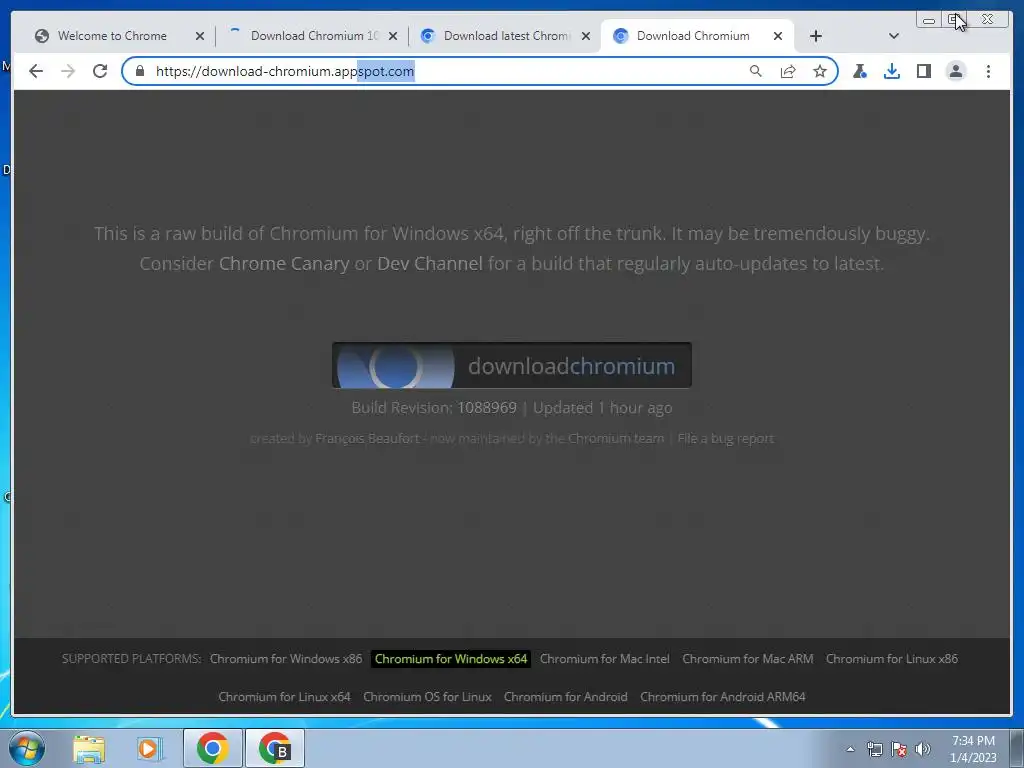Open Chrome three-dot menu
The image size is (1024, 768).
click(988, 71)
